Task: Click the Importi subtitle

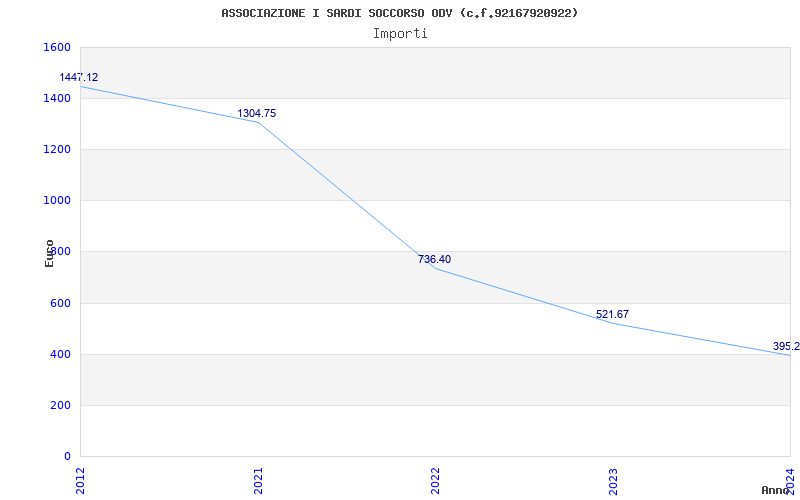Action: pos(400,34)
